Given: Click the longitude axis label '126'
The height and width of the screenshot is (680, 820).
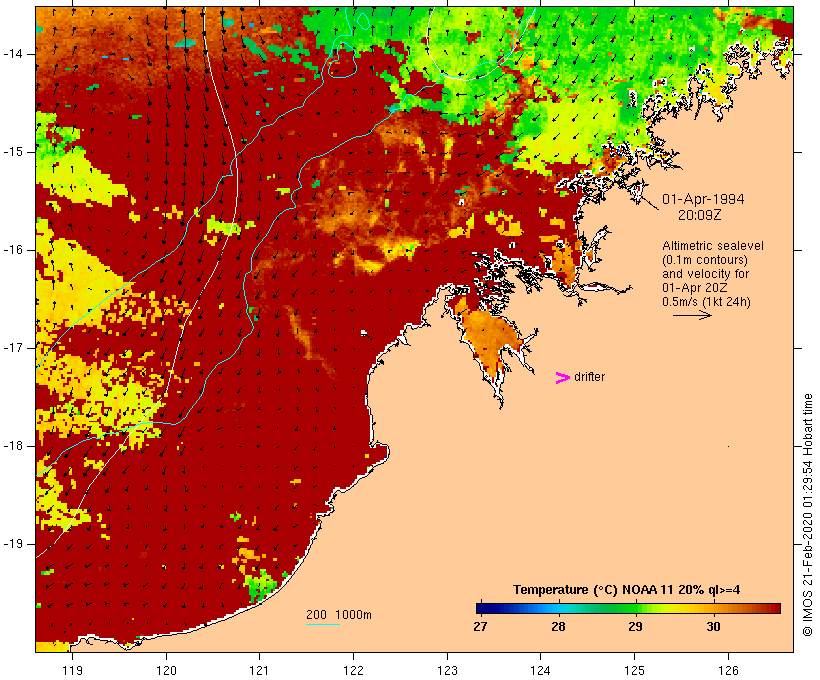Looking at the screenshot, I should [728, 670].
